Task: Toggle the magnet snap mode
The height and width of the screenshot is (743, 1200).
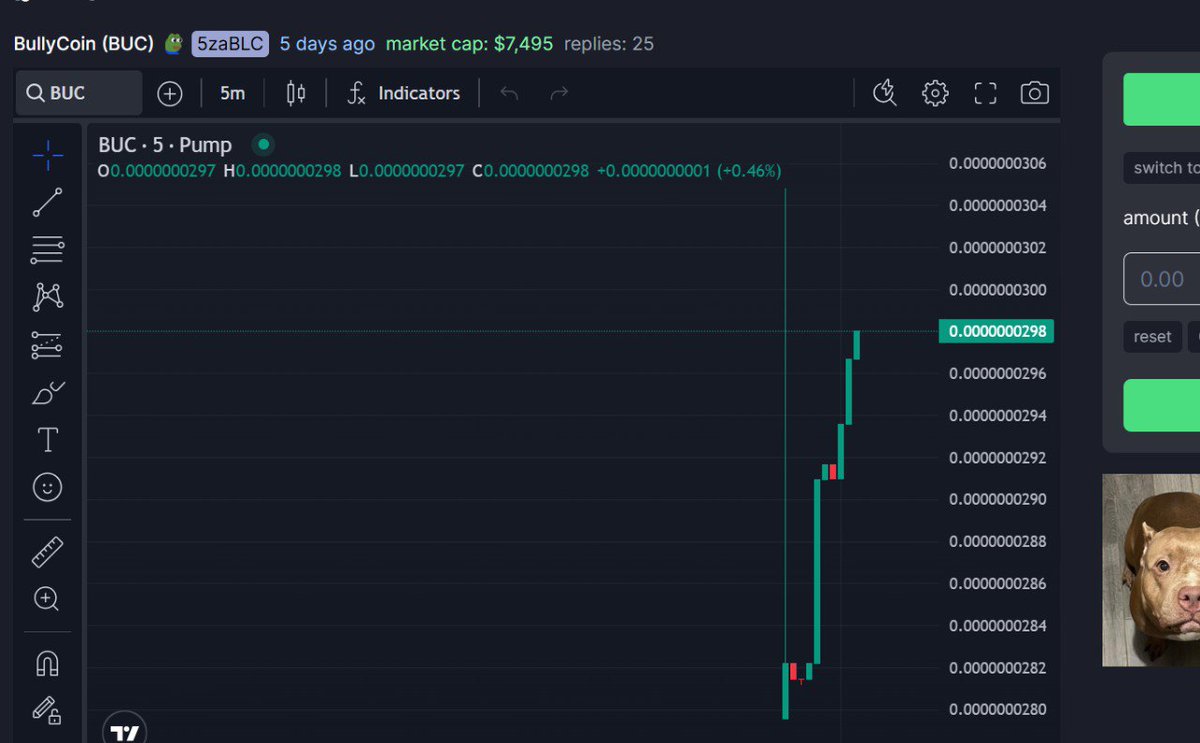Action: pos(47,664)
